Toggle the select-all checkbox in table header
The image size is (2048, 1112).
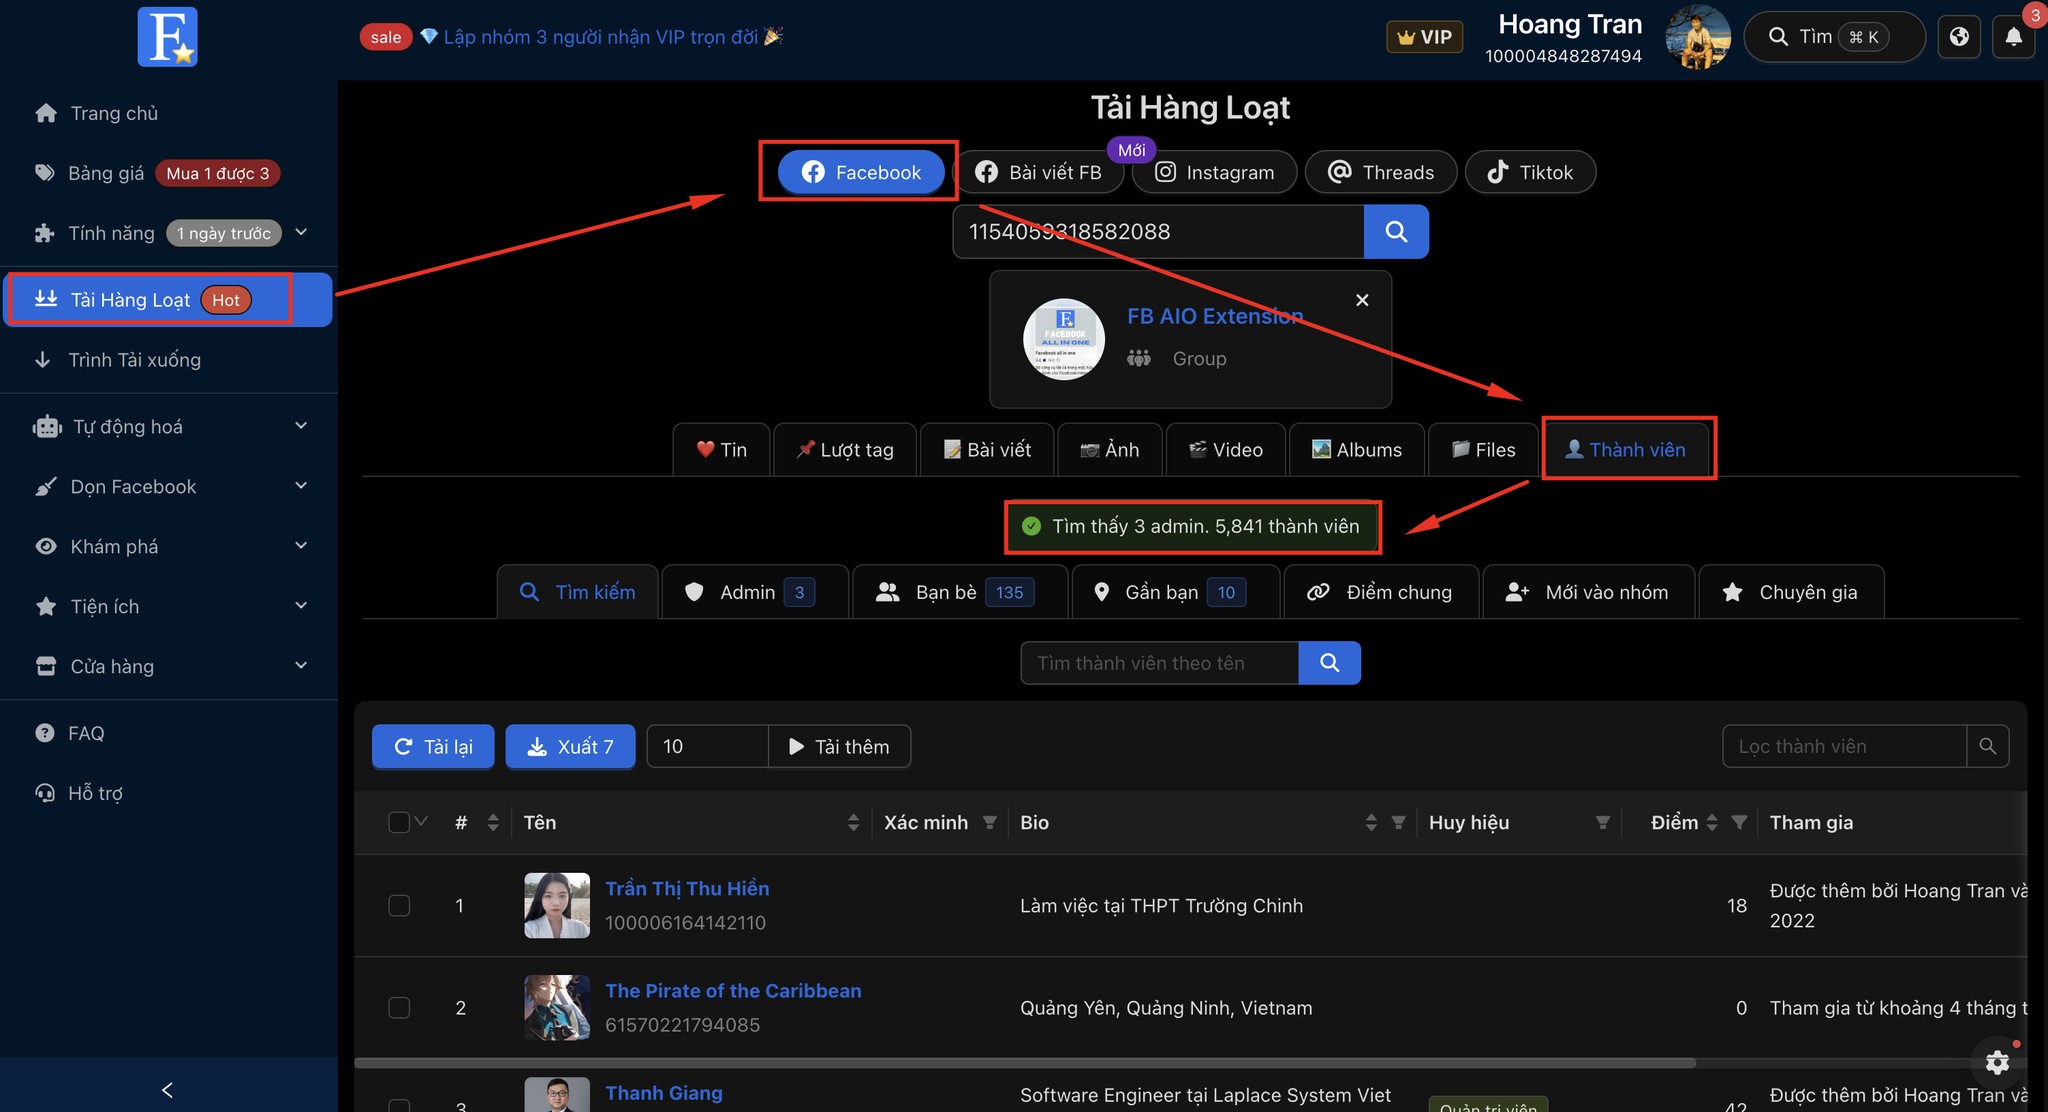tap(399, 822)
